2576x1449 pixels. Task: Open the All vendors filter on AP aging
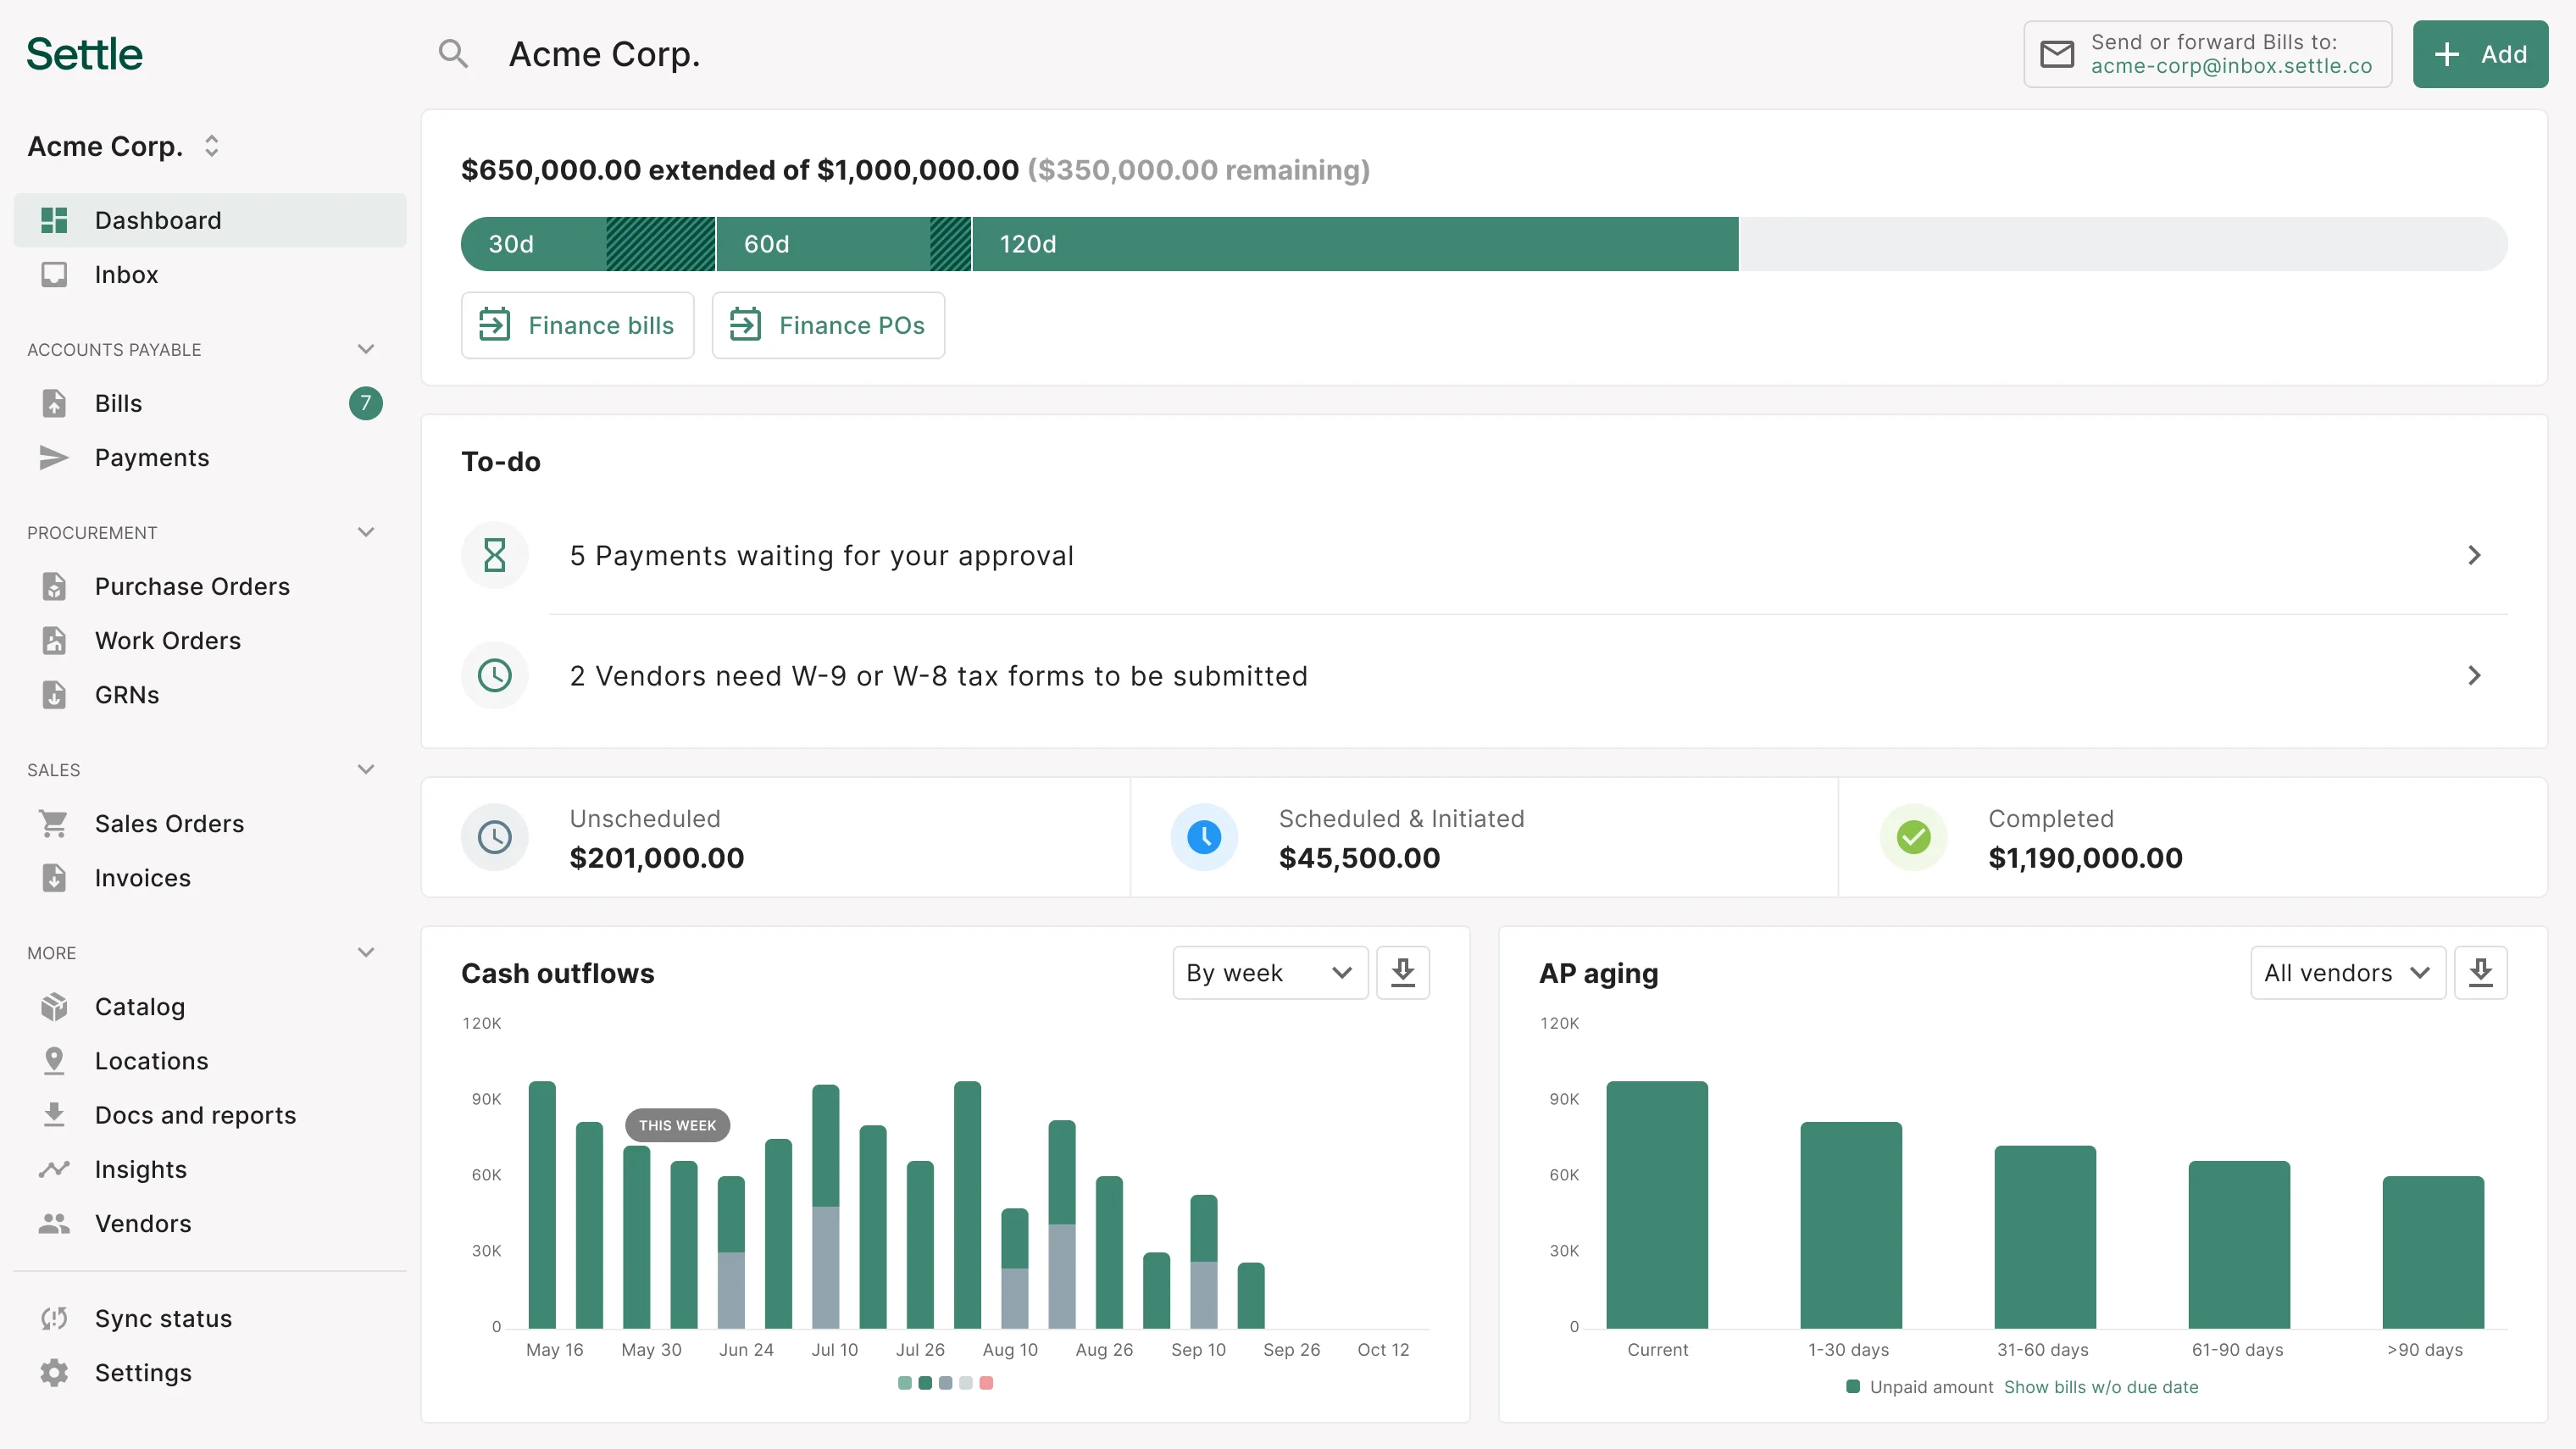[2348, 971]
